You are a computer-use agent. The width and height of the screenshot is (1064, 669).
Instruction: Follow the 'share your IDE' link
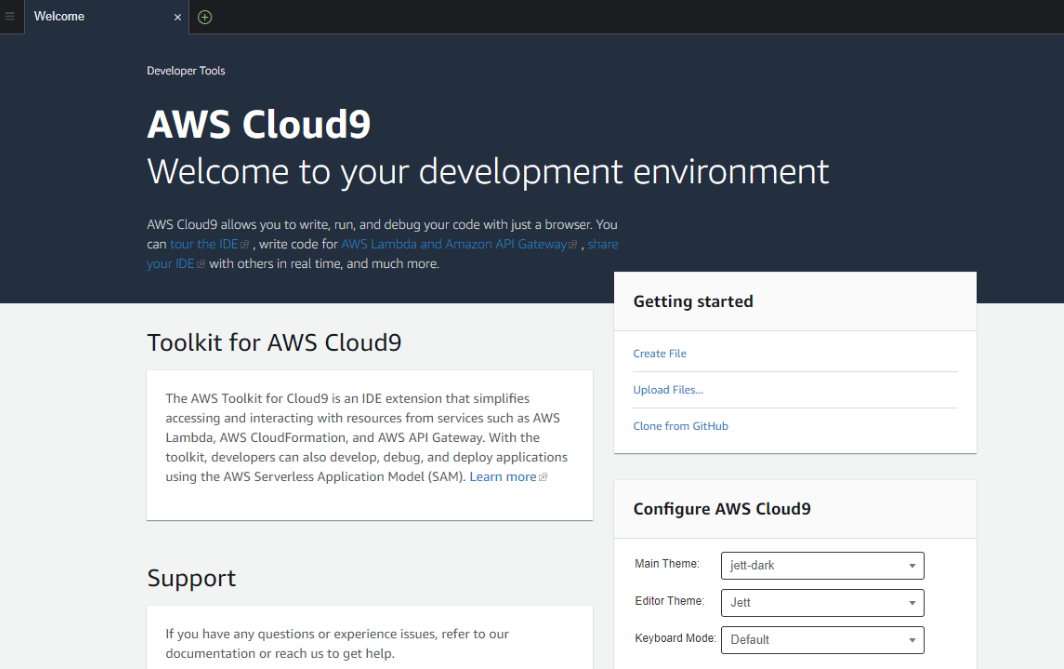click(x=602, y=244)
